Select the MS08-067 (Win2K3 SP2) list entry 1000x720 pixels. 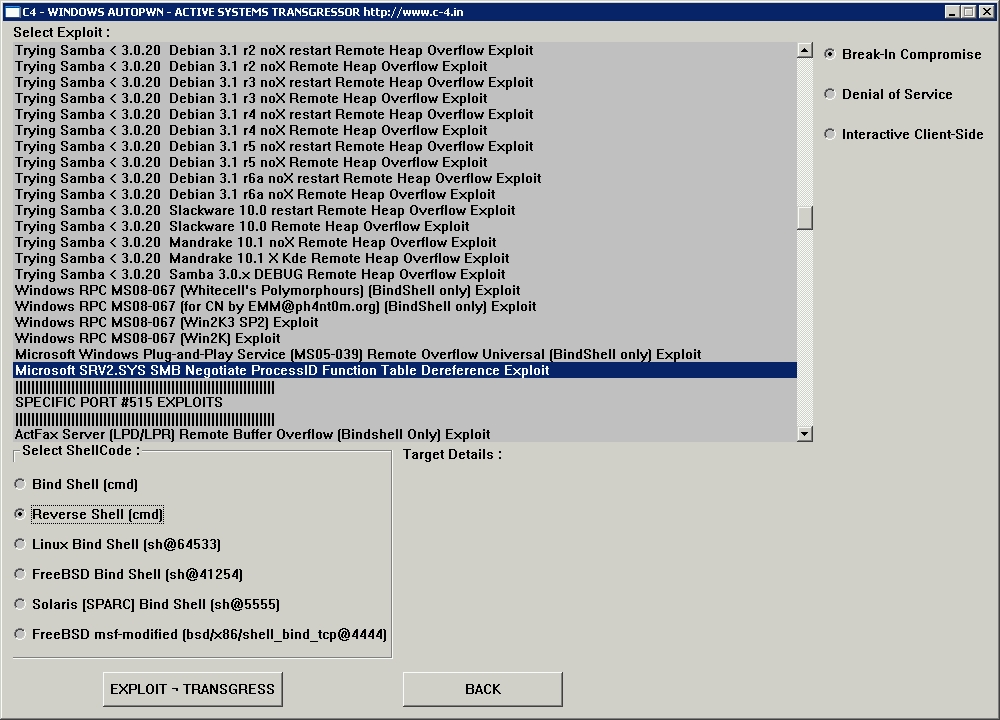coord(166,322)
